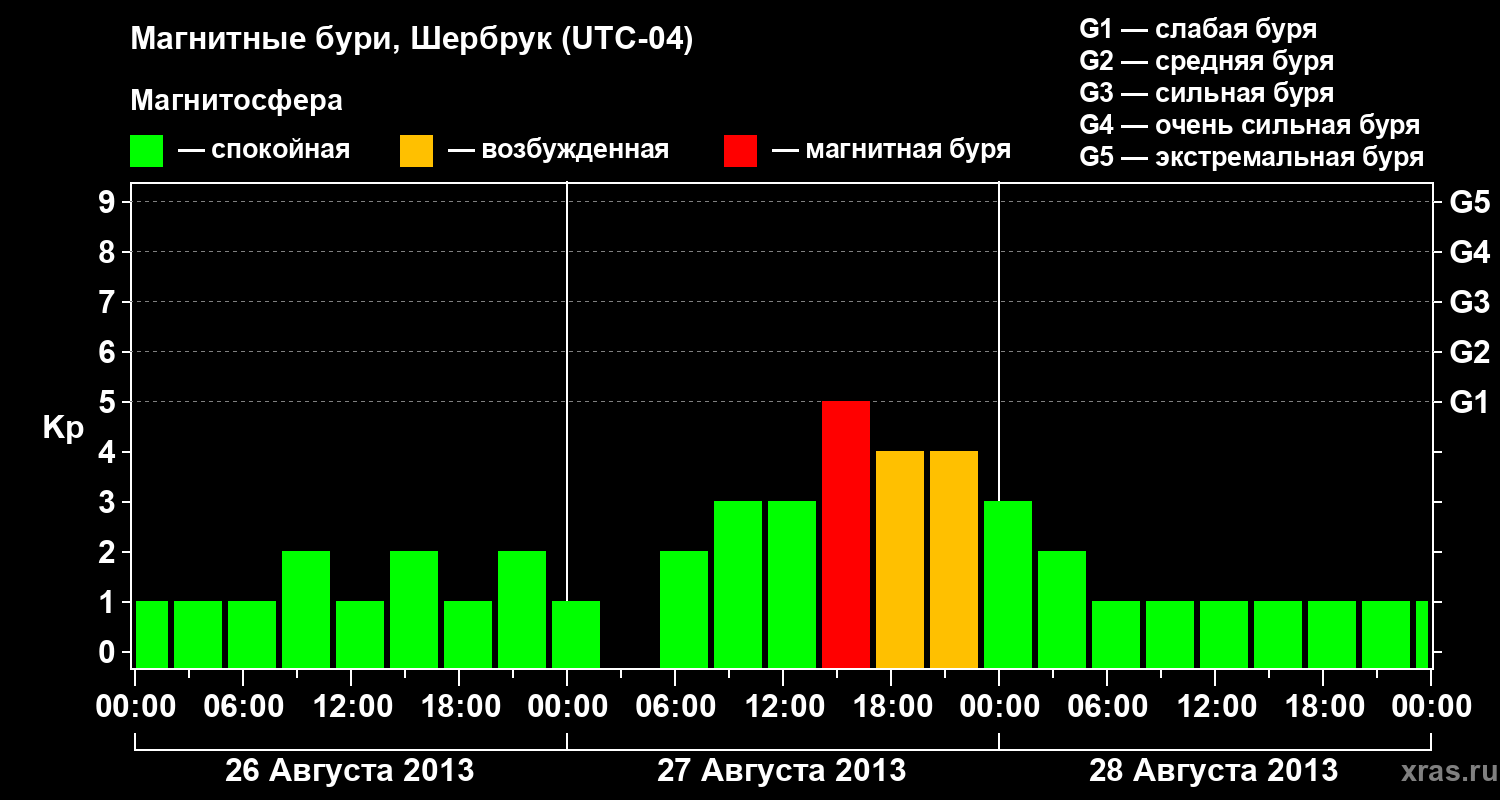Click the 'G5' label on the right axis

[1469, 202]
